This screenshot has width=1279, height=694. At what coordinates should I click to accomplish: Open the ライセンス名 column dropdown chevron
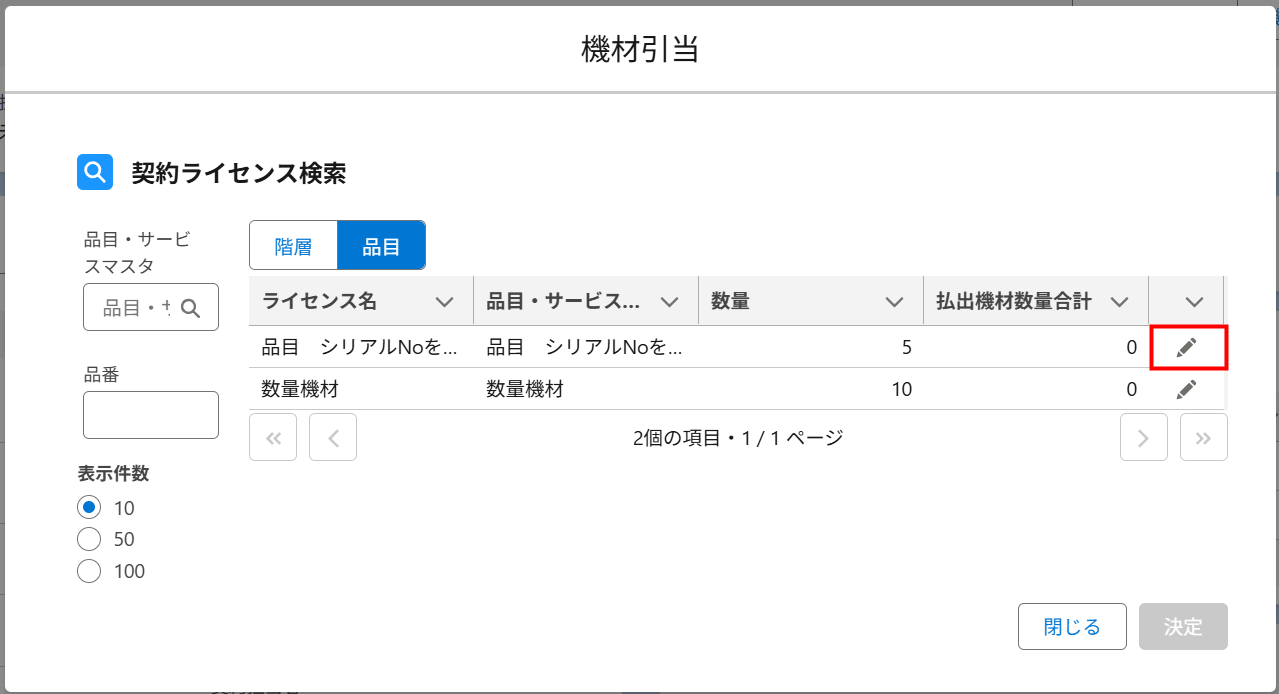445,301
